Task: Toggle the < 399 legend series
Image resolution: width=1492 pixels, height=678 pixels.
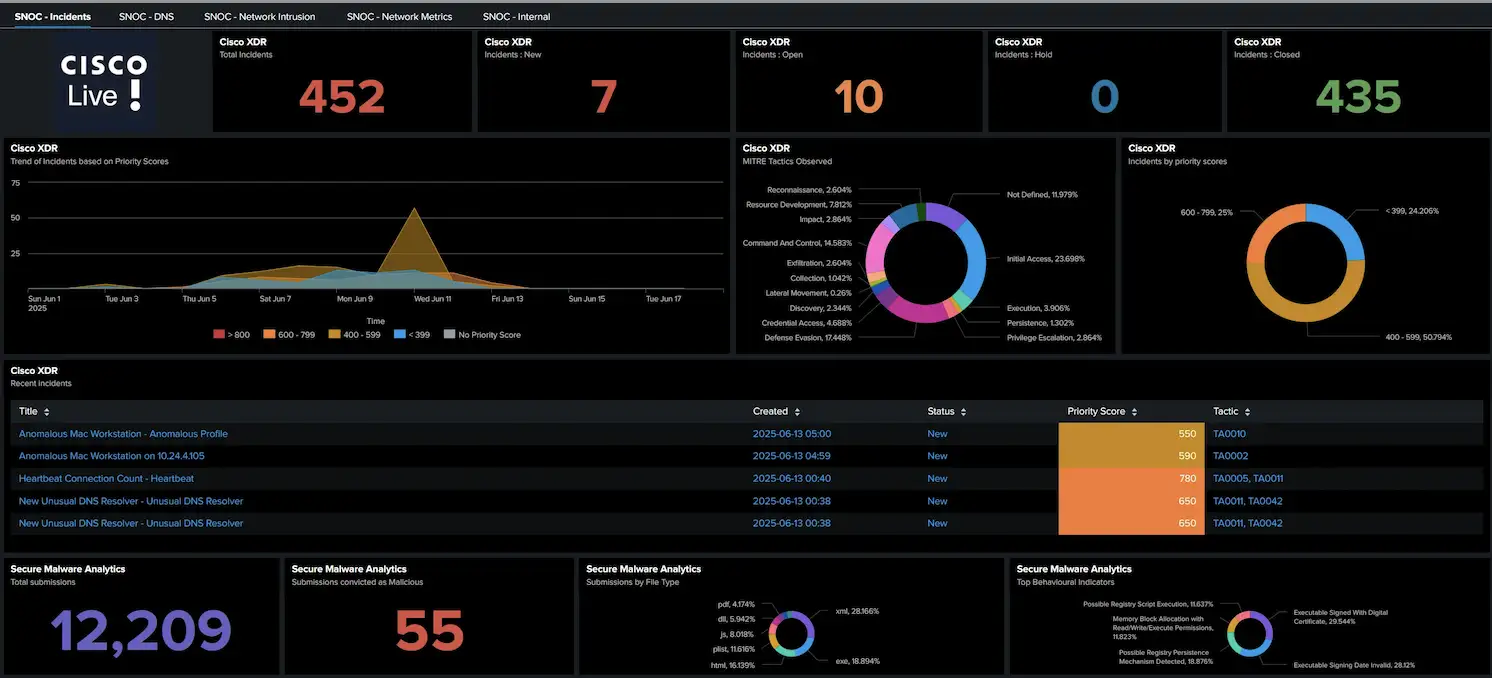Action: [411, 335]
